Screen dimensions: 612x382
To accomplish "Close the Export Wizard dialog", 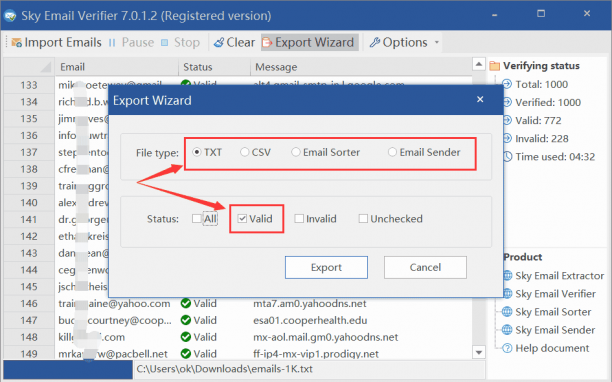I will [x=480, y=99].
